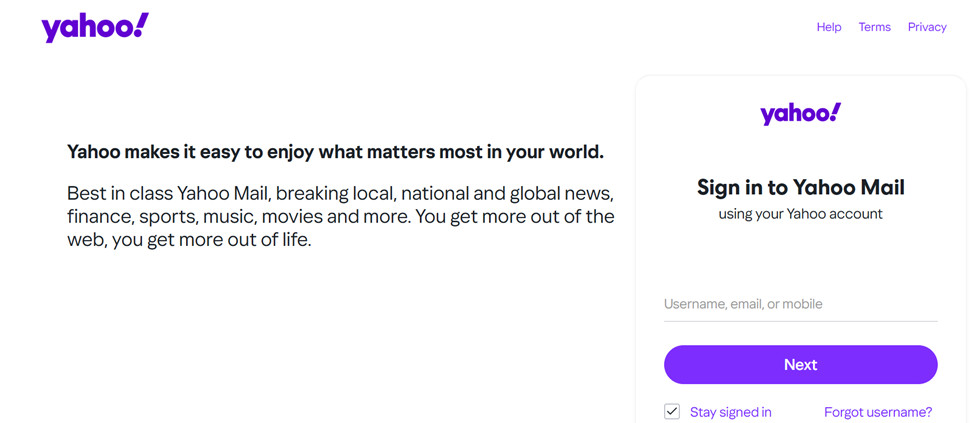The image size is (975, 423).
Task: Click the underline beneath the username field
Action: pyautogui.click(x=800, y=321)
